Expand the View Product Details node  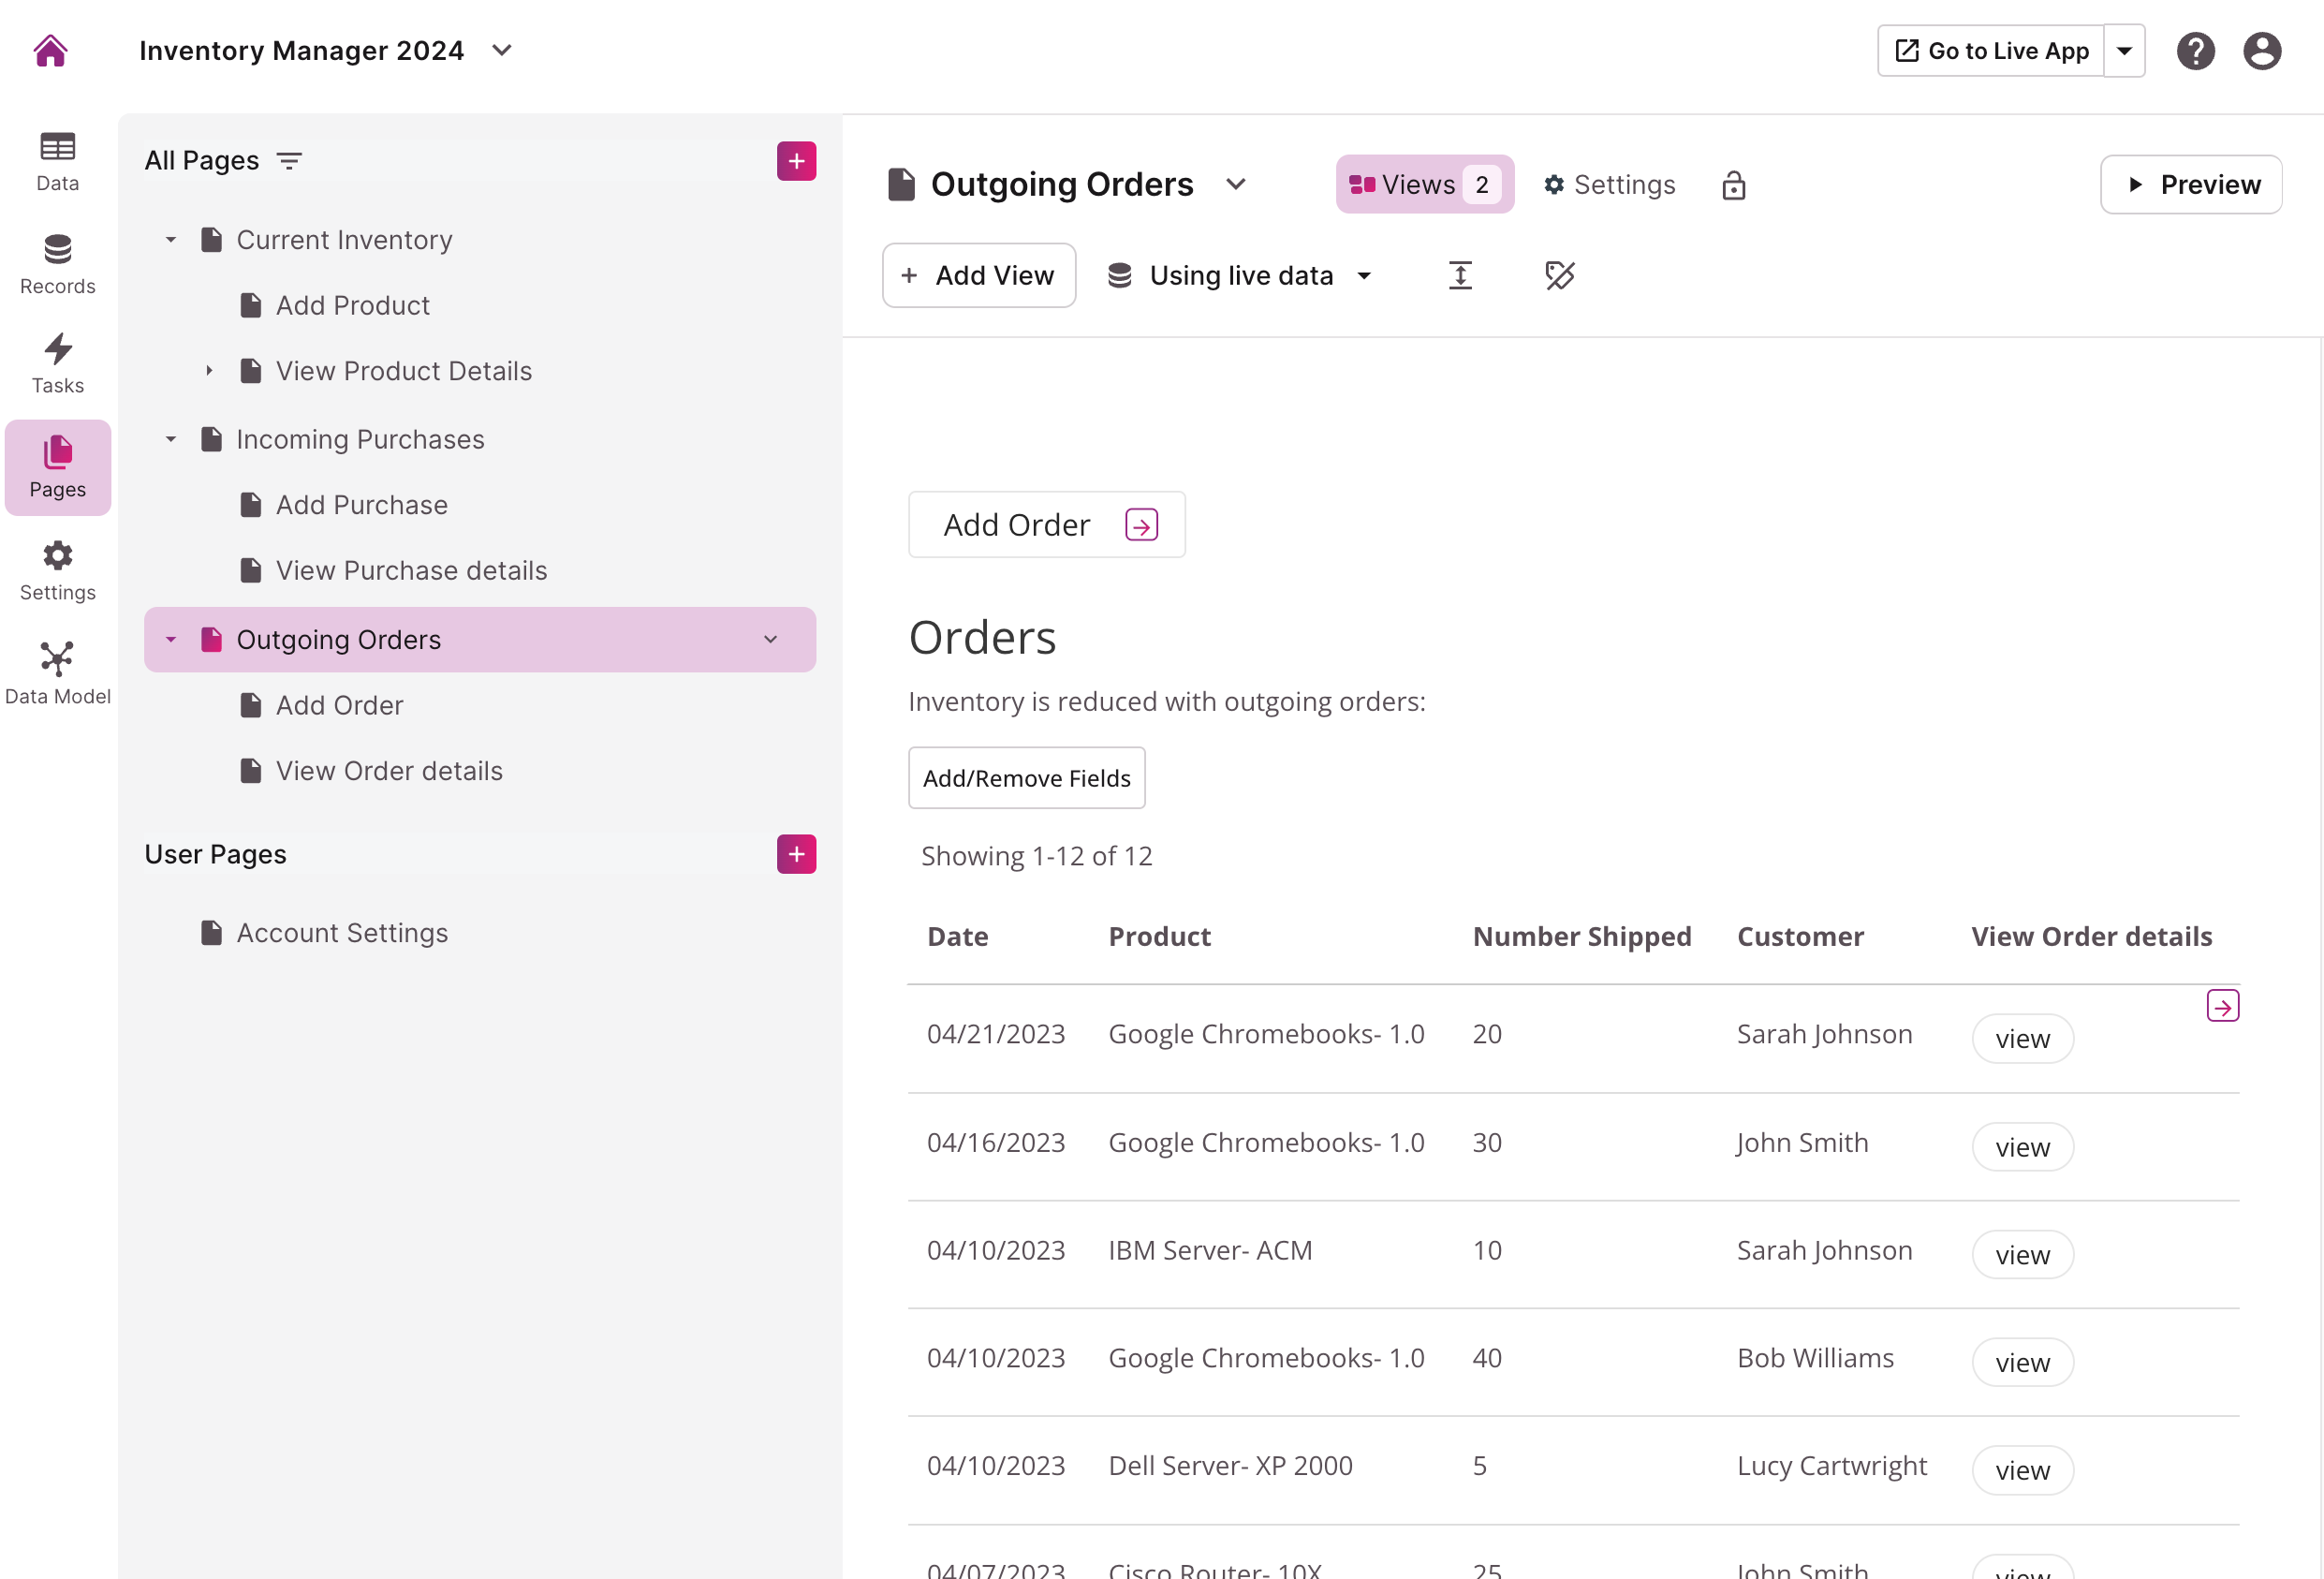(x=209, y=371)
